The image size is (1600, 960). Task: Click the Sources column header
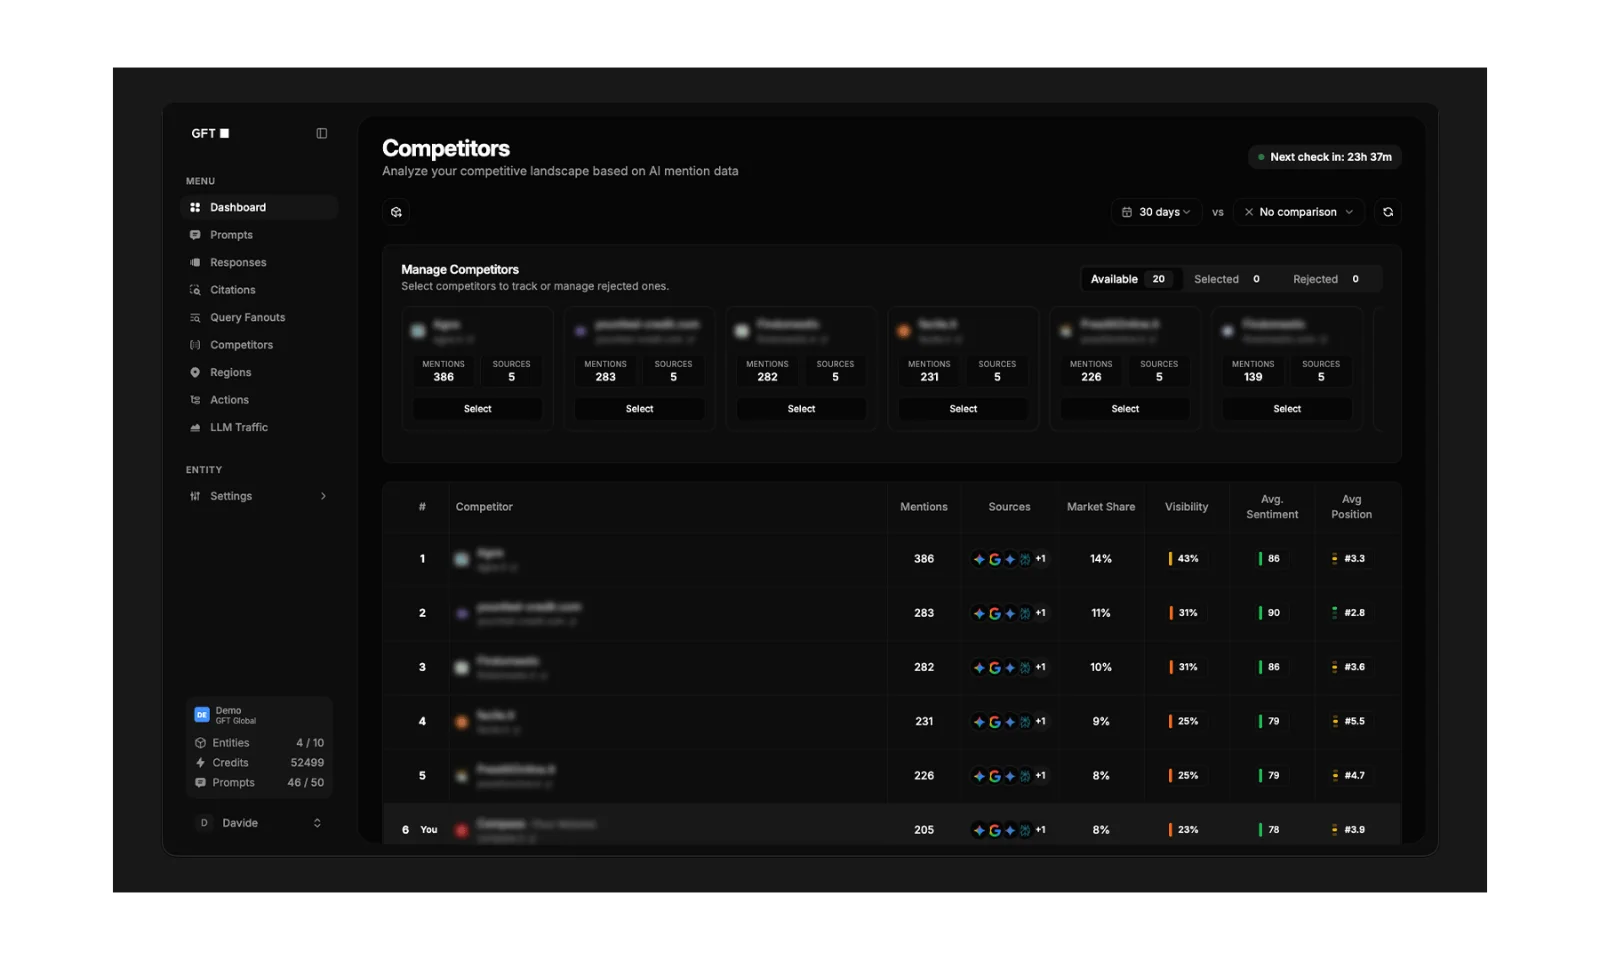point(1010,507)
